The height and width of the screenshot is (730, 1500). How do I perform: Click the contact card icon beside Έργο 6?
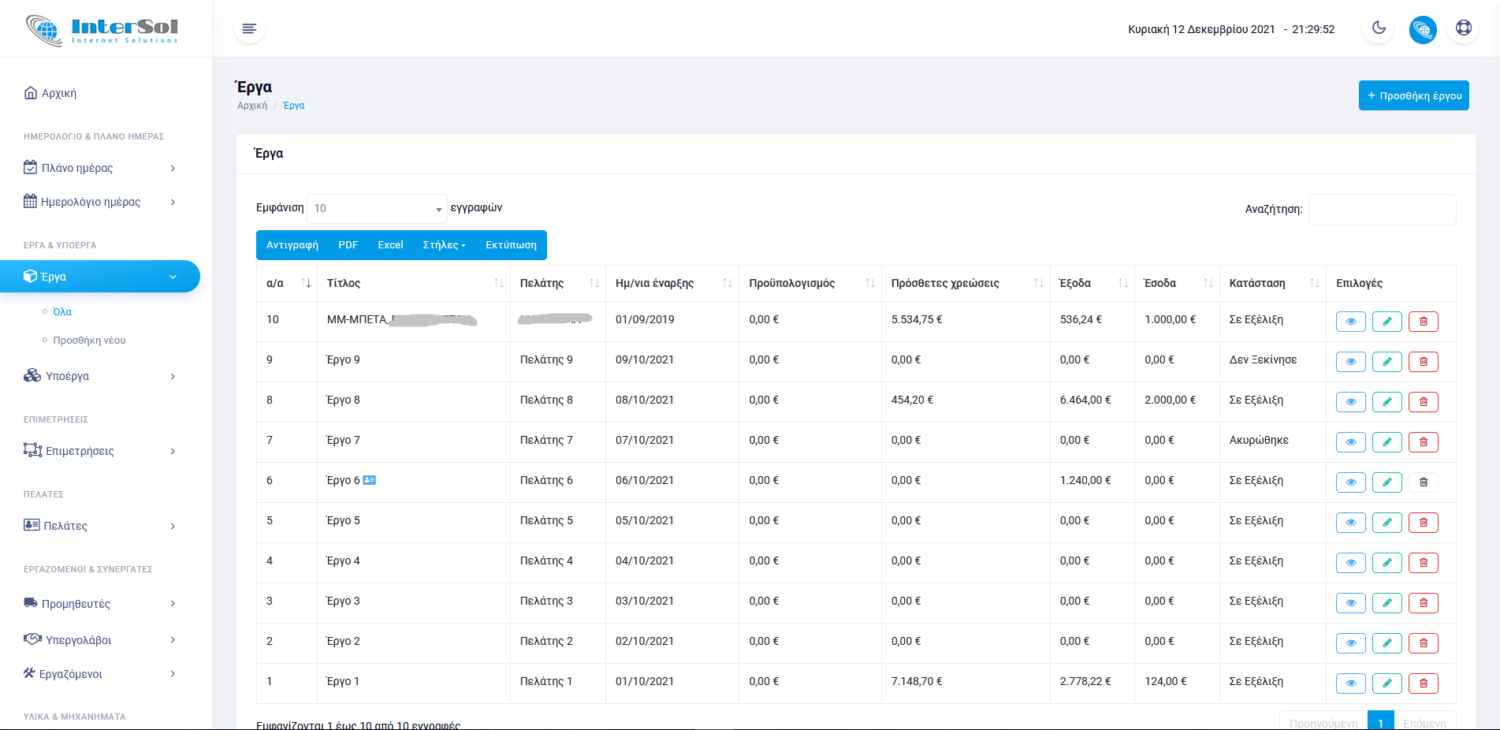click(x=369, y=480)
